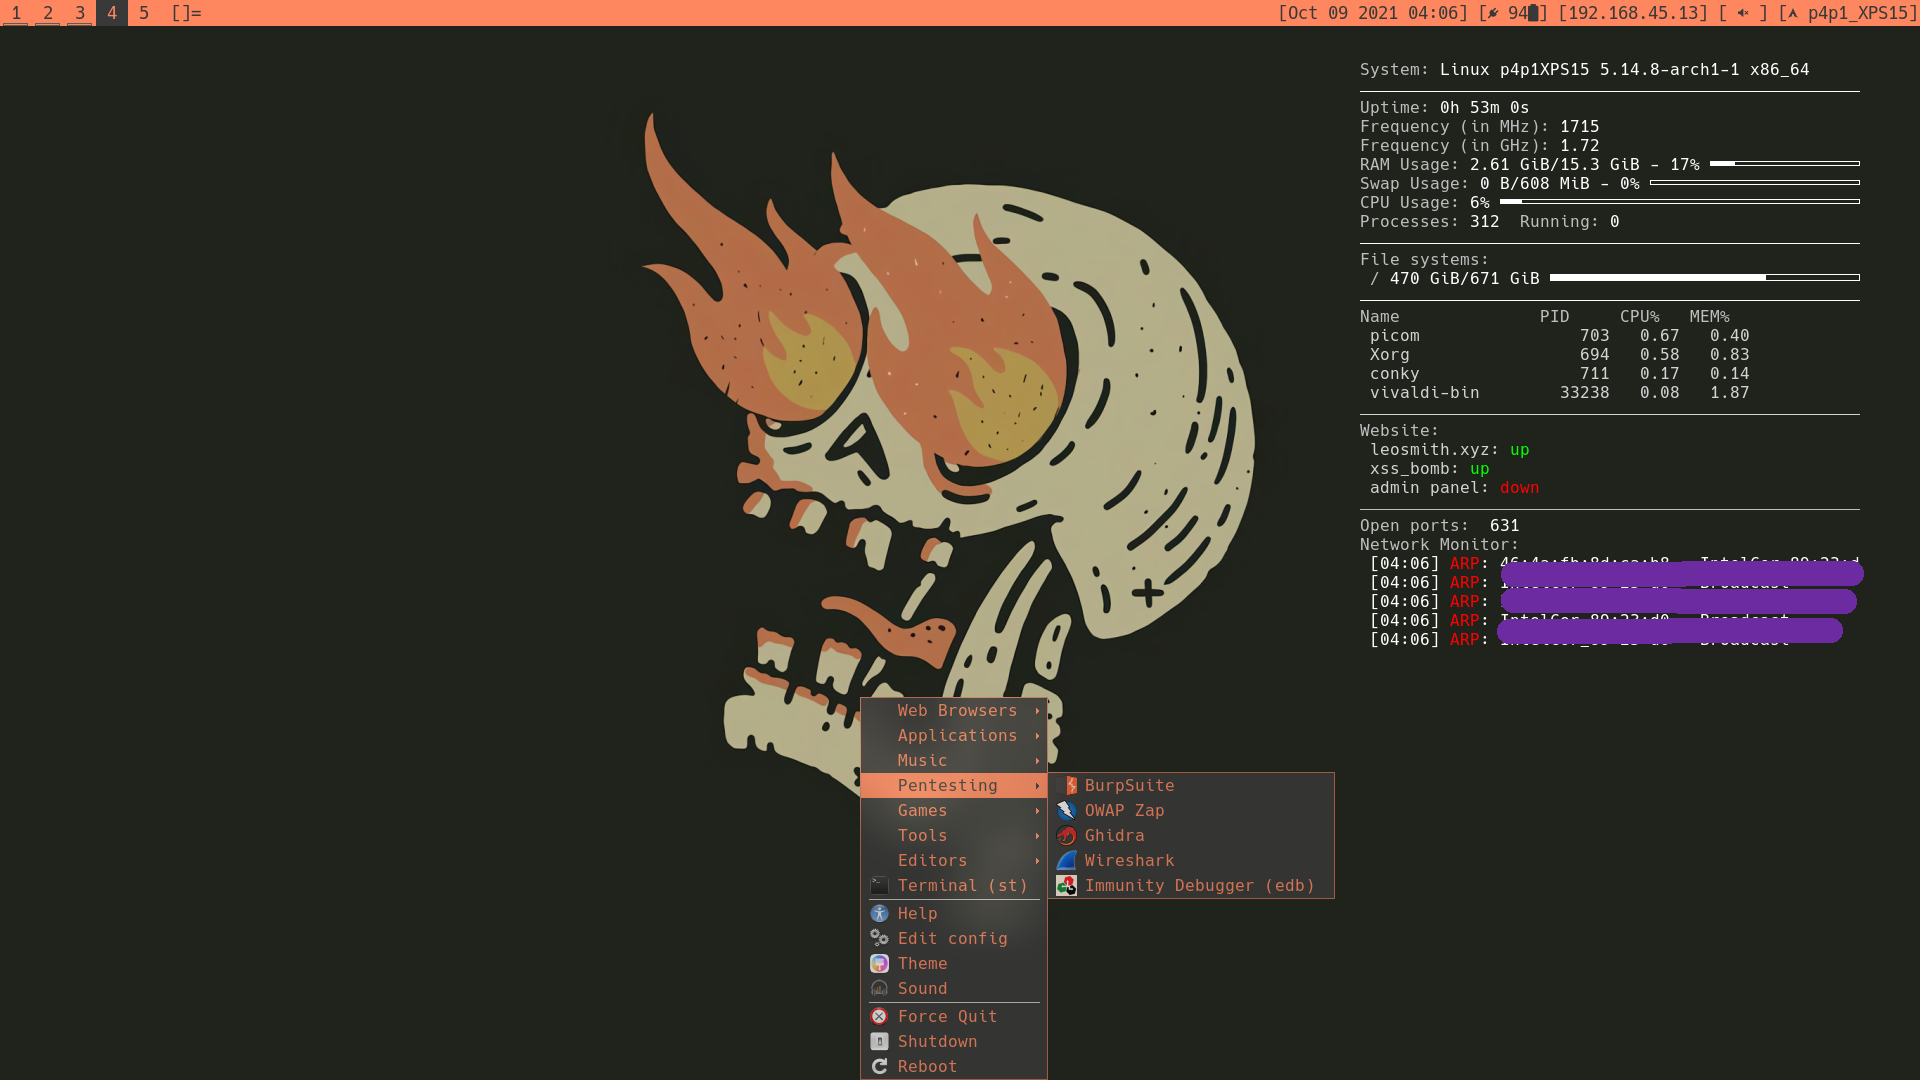Expand the Applications submenu

(957, 736)
